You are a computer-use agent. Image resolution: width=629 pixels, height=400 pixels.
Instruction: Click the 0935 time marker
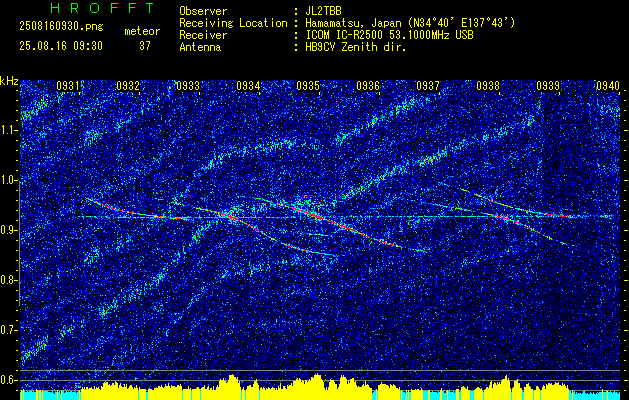(x=308, y=85)
